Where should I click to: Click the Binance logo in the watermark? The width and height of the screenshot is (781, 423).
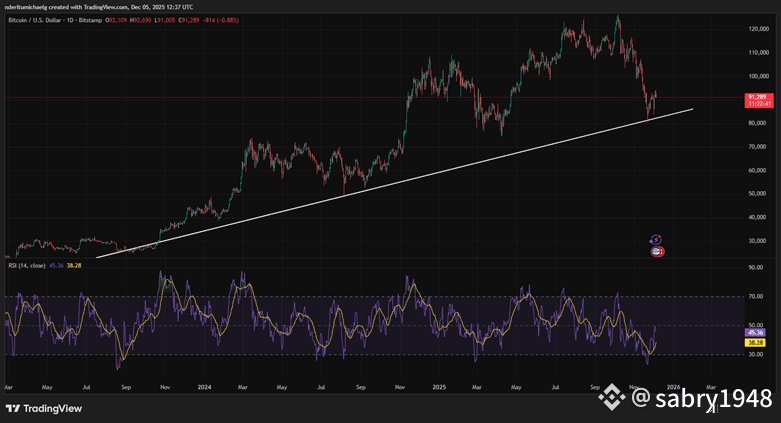611,400
